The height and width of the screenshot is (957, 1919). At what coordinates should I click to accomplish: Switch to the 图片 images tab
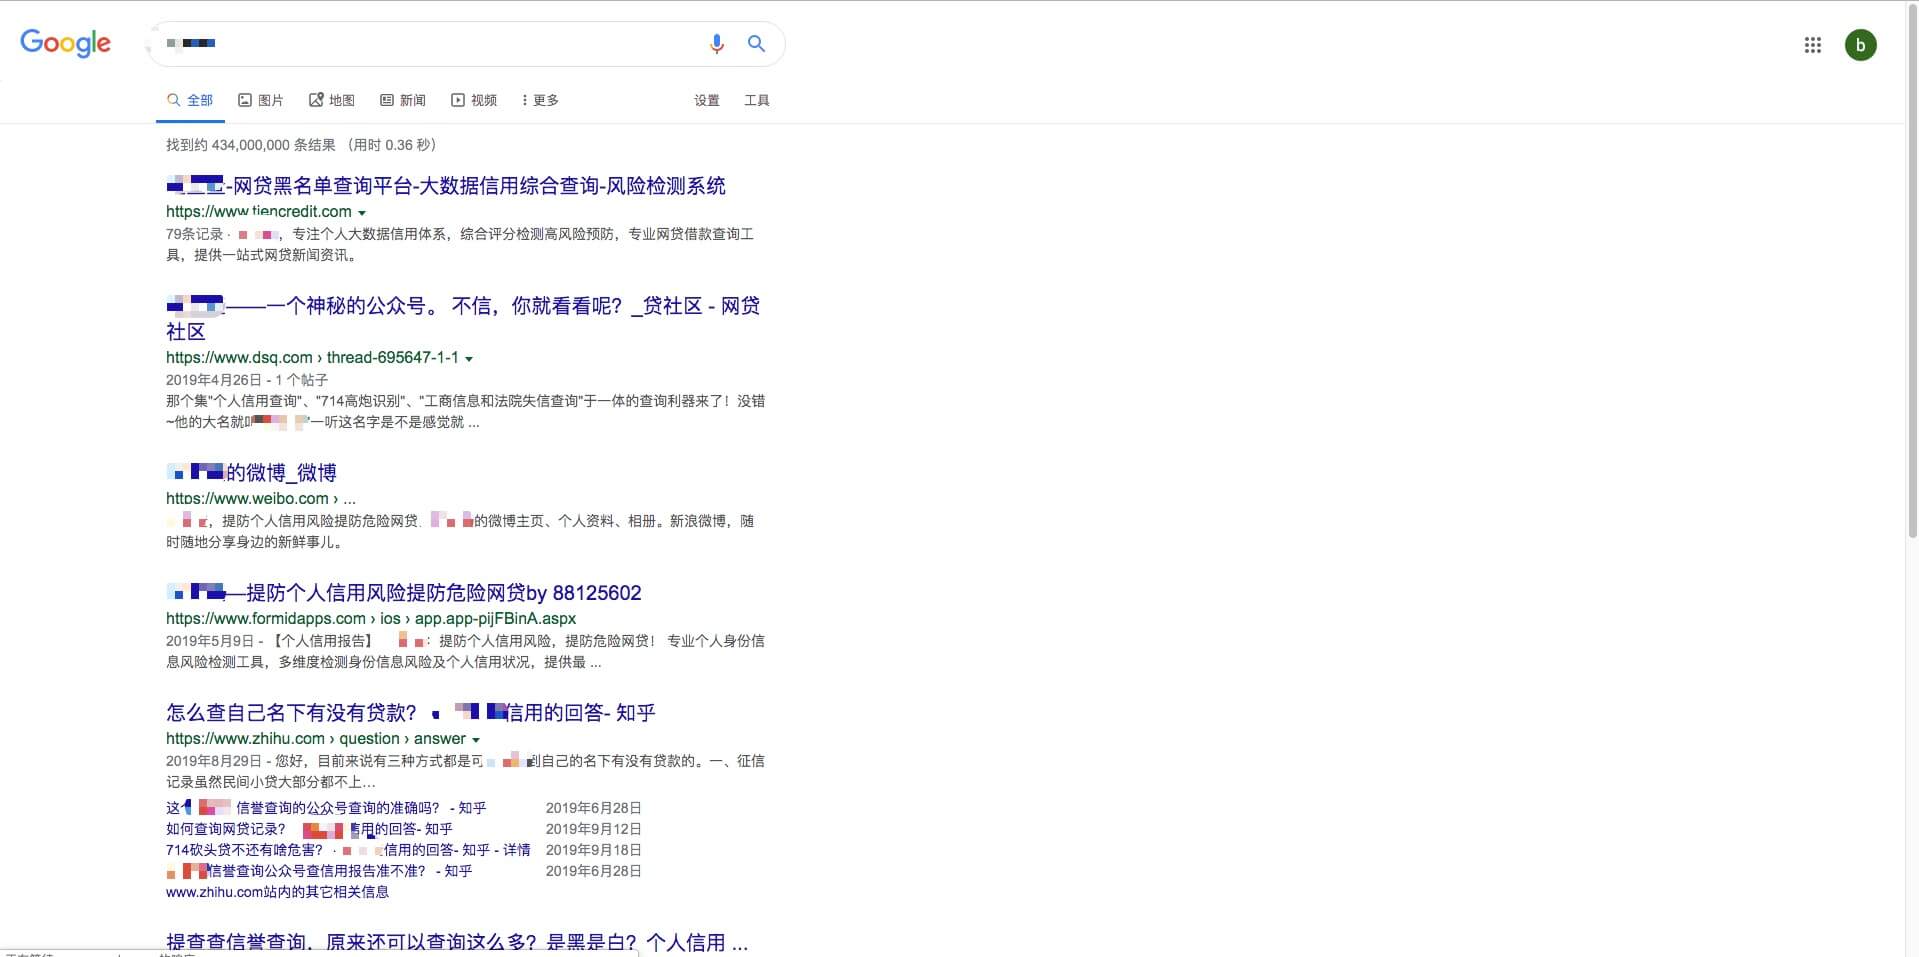coord(261,100)
